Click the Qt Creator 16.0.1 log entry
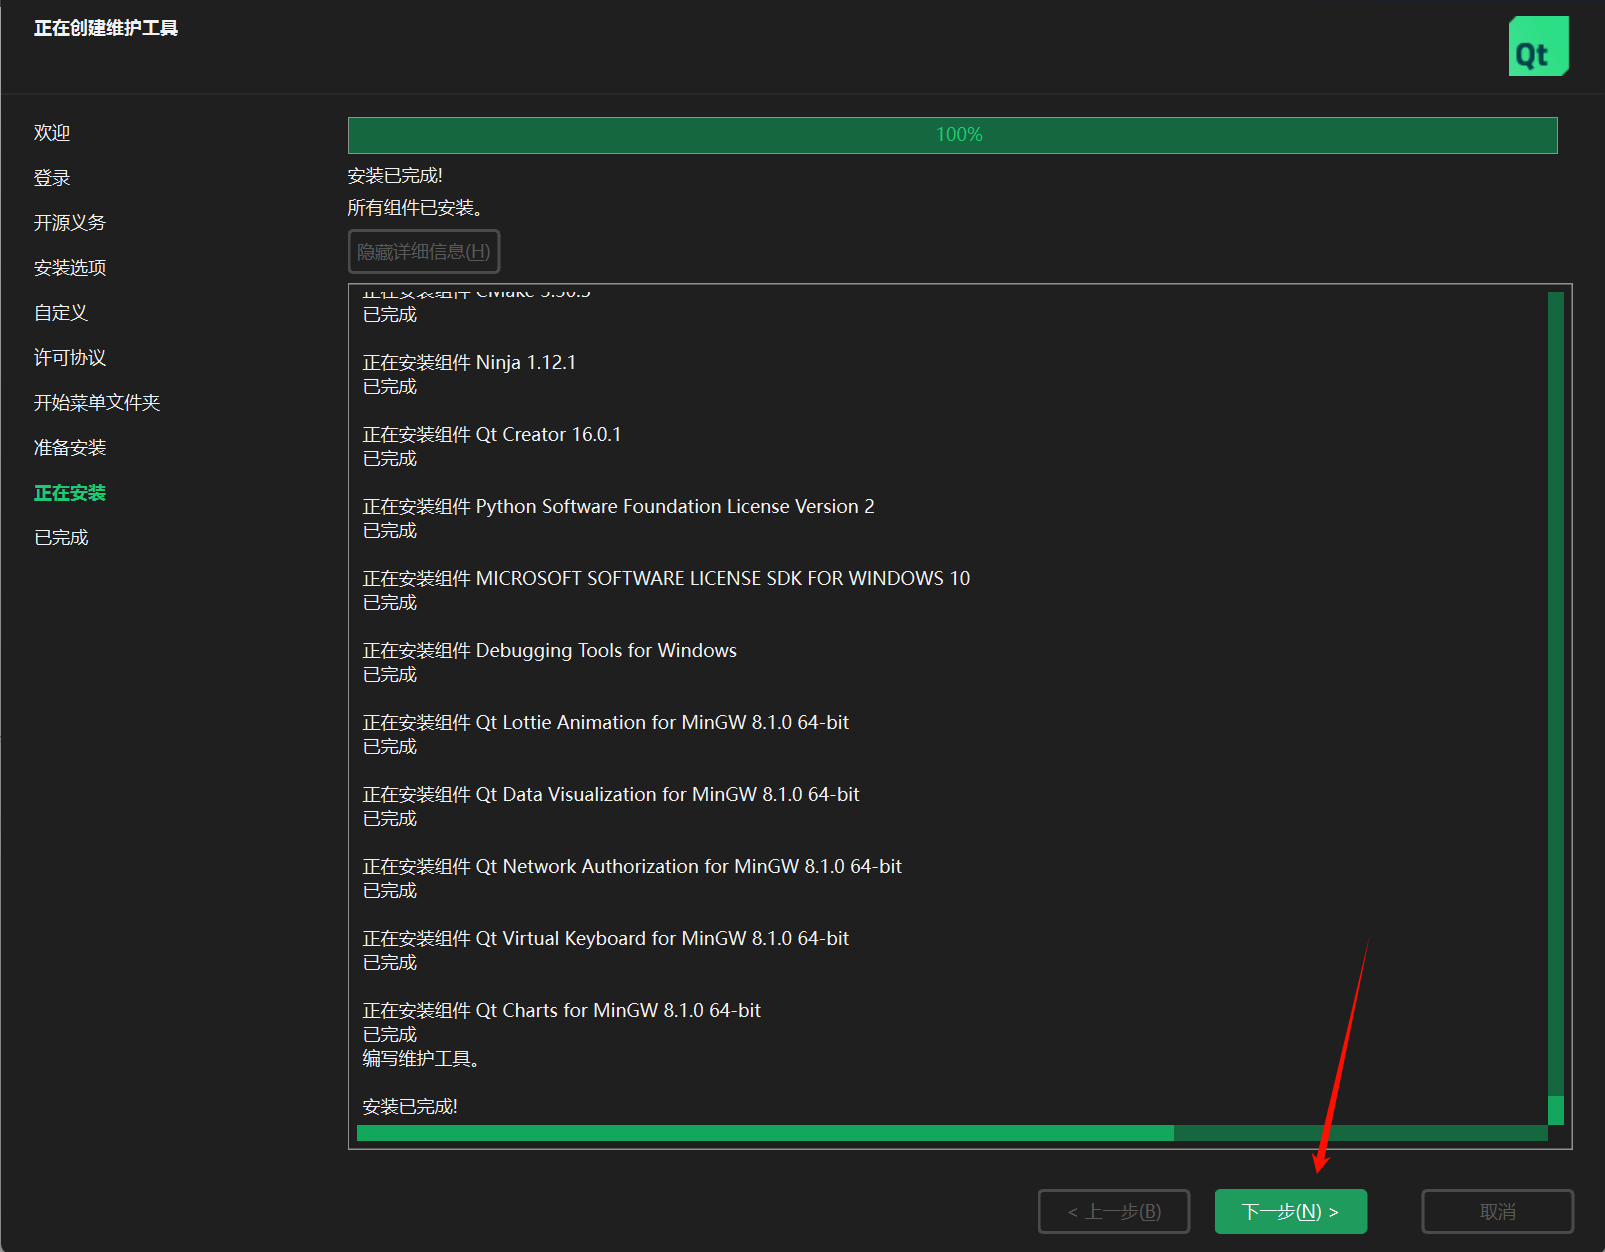1605x1252 pixels. [492, 434]
